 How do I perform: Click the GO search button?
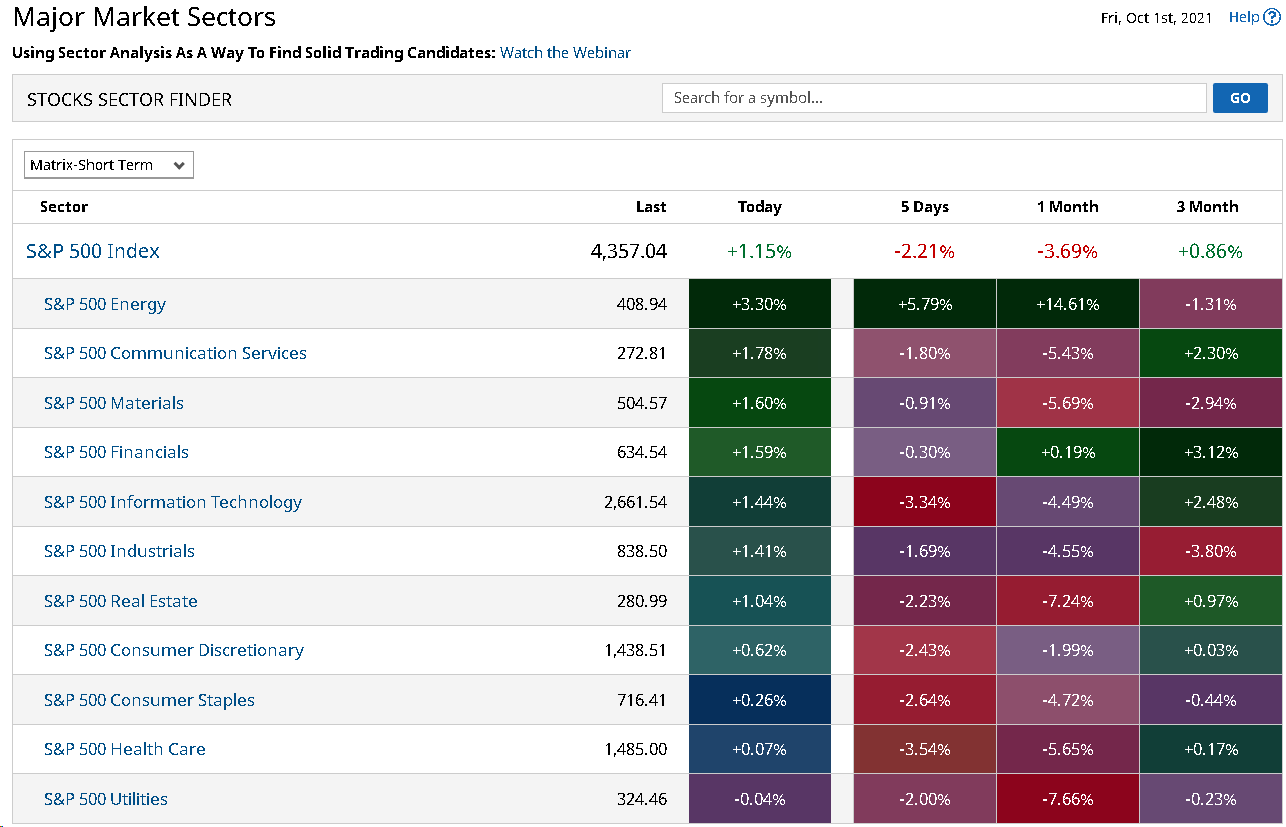click(1240, 98)
